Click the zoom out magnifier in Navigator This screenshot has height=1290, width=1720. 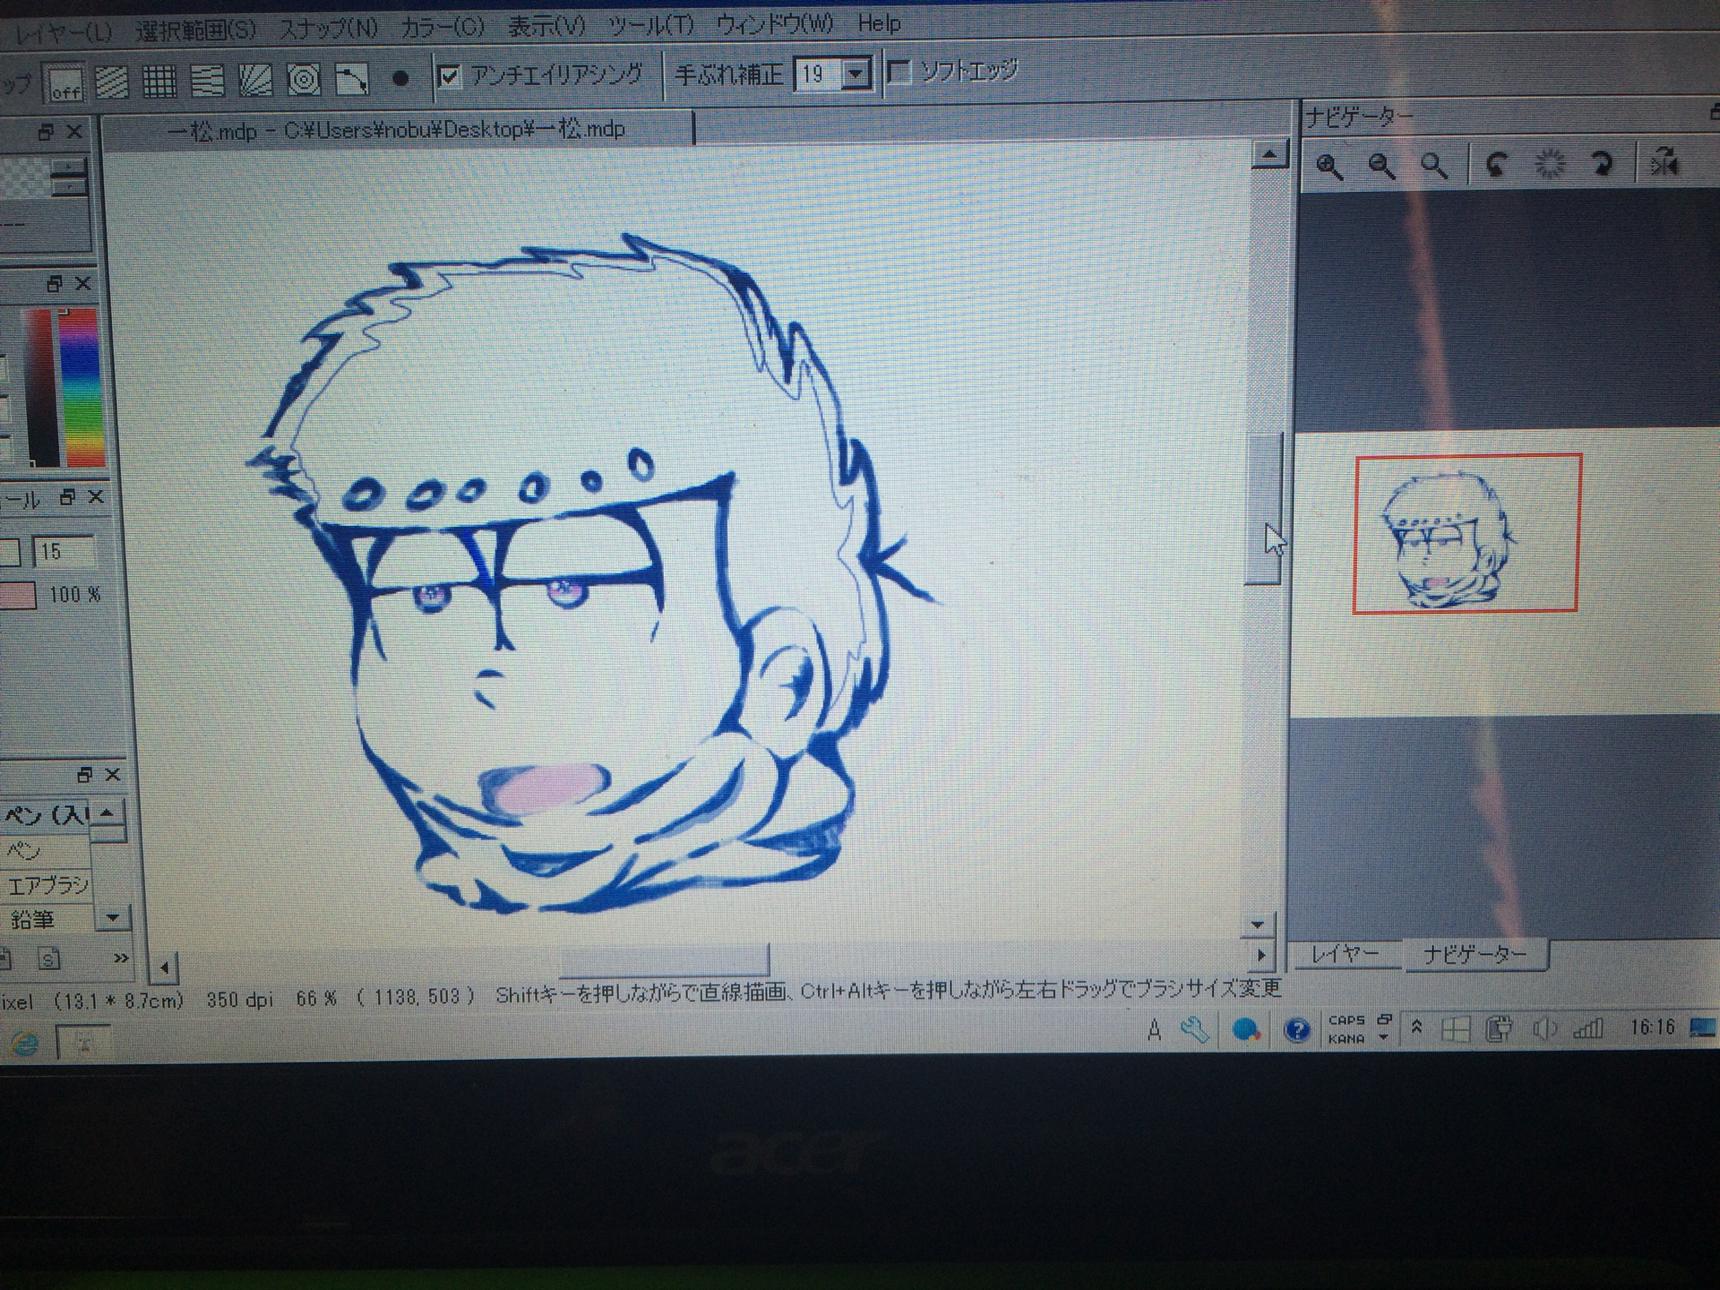[1382, 166]
